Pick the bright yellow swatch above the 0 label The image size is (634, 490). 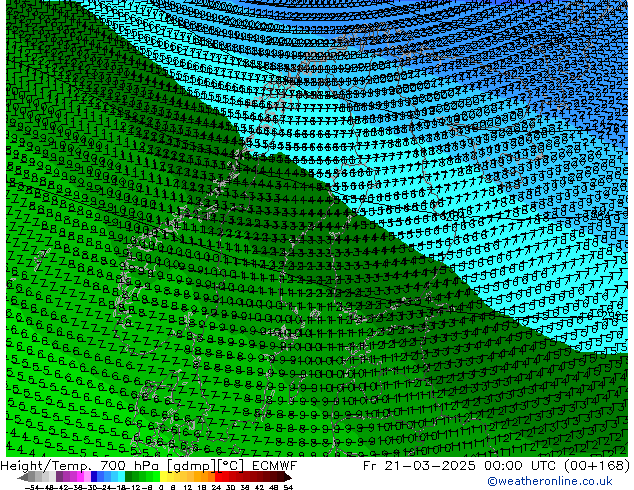pyautogui.click(x=163, y=476)
